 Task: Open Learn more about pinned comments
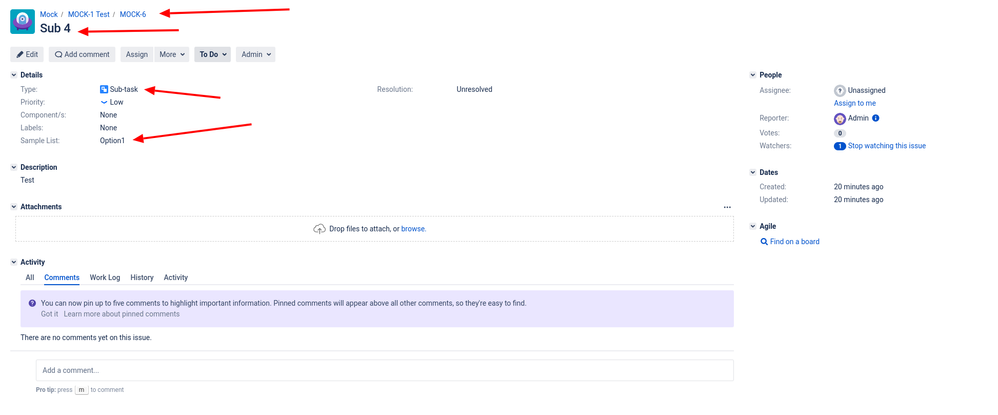122,314
